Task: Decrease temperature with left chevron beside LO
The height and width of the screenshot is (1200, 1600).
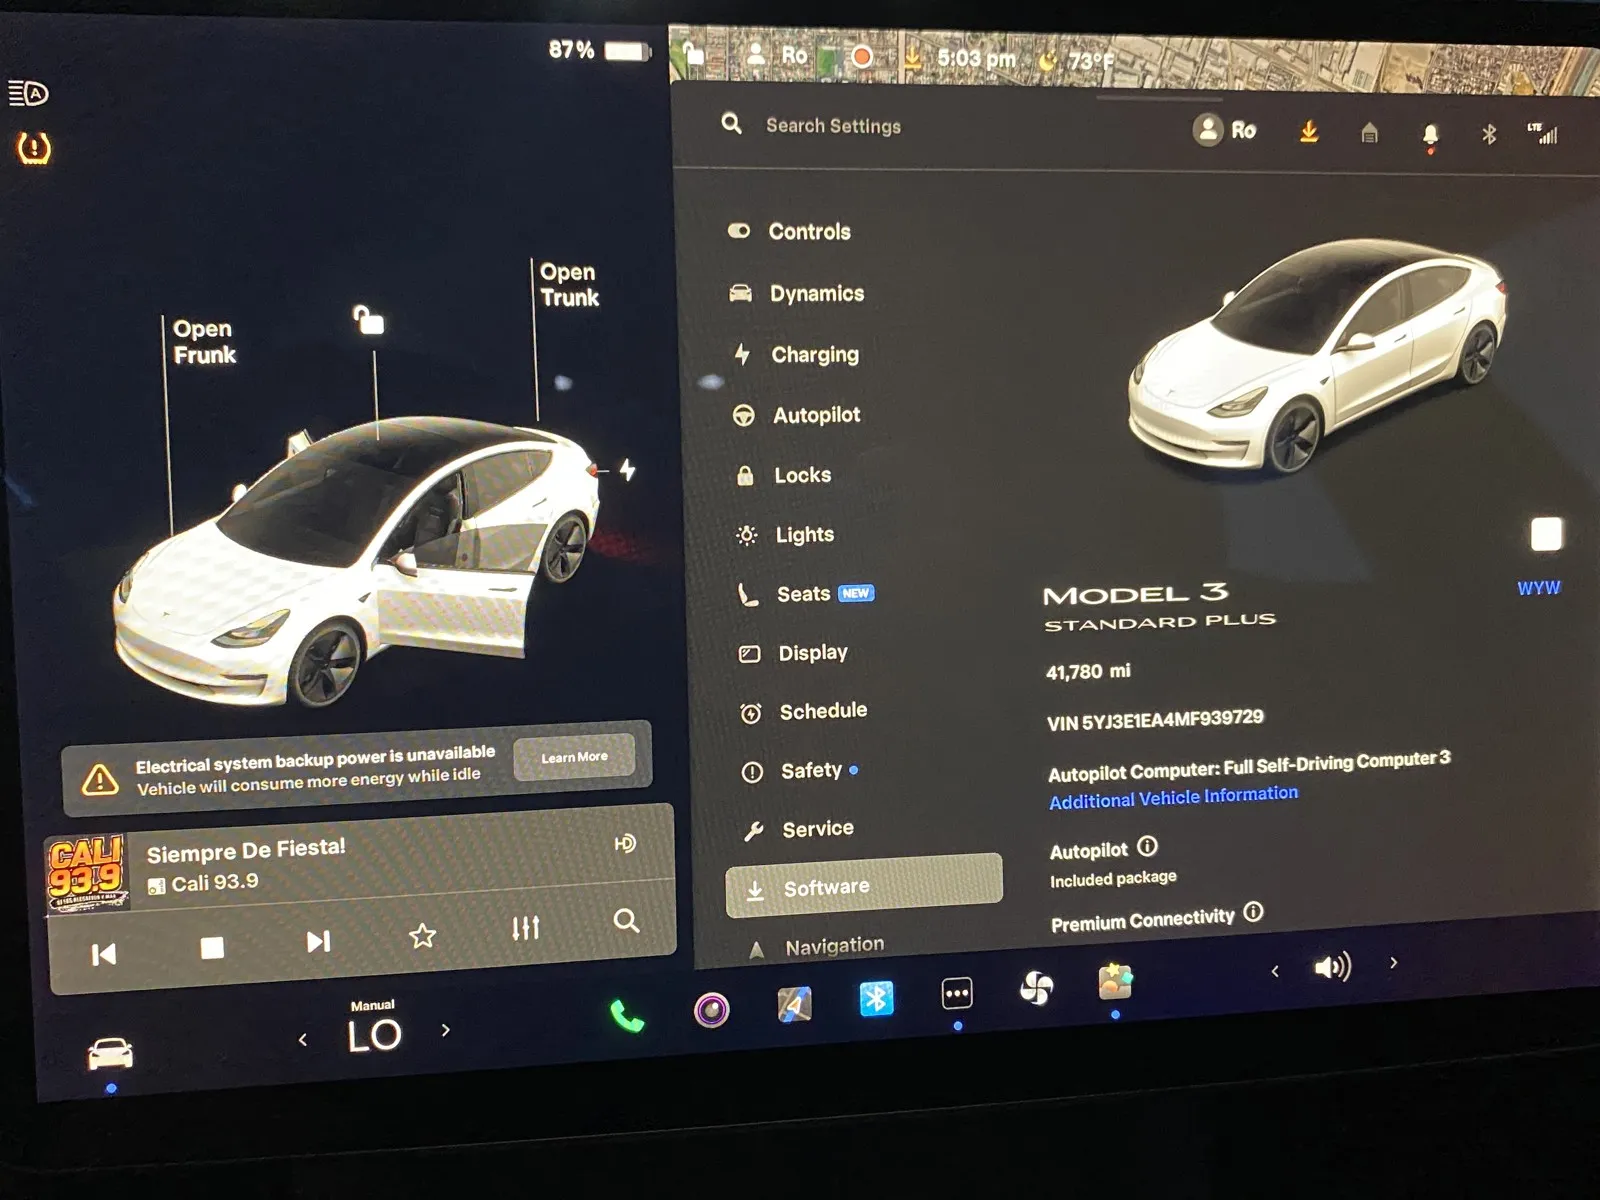Action: click(x=303, y=1040)
